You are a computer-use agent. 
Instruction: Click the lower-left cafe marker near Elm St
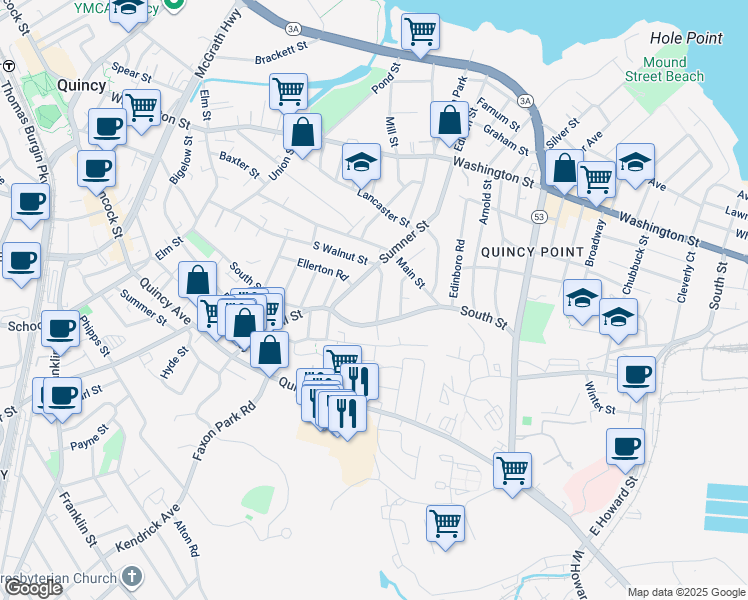21,261
